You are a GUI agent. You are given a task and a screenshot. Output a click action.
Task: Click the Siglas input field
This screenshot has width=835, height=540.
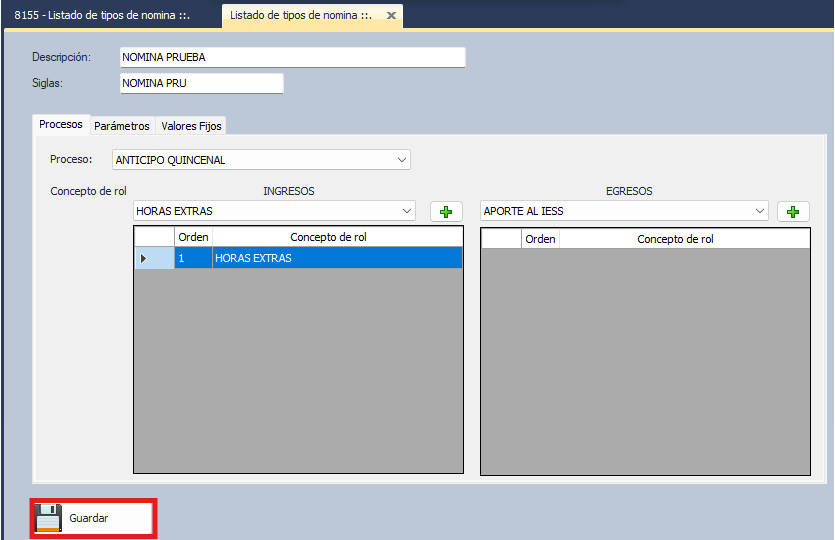[x=201, y=84]
